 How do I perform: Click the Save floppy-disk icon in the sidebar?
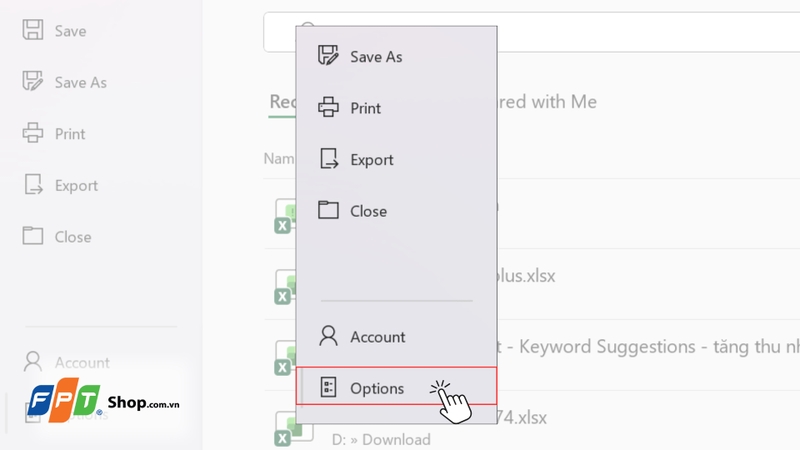point(33,31)
